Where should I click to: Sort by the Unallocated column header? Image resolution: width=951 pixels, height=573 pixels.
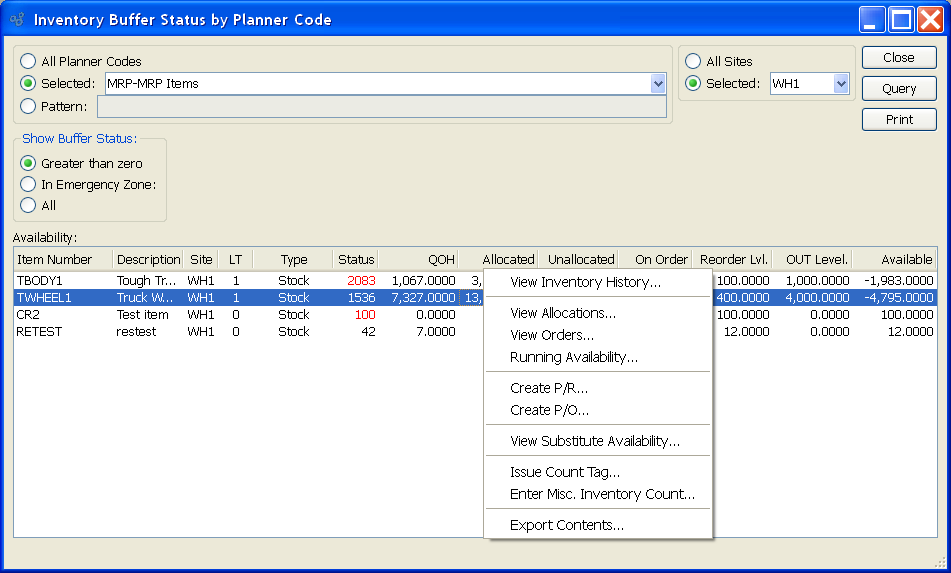coord(578,260)
